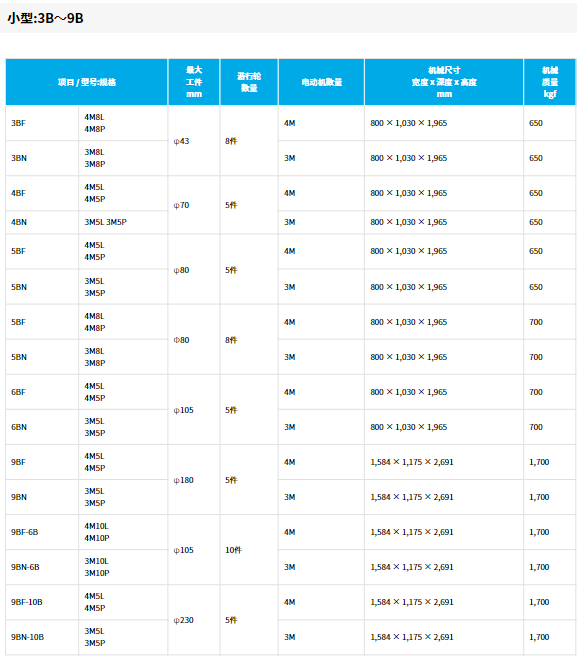Click the φ230 max workpiece cell

193,620
